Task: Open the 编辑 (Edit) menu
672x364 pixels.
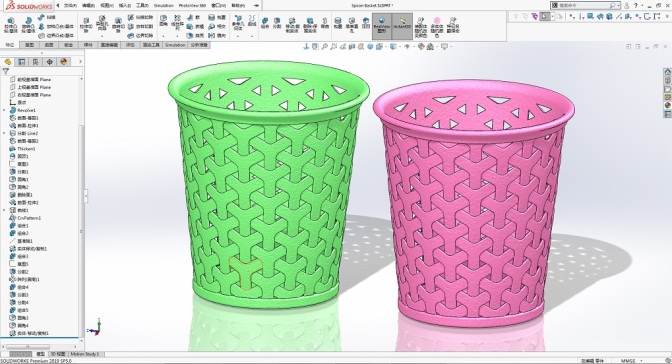Action: 88,6
